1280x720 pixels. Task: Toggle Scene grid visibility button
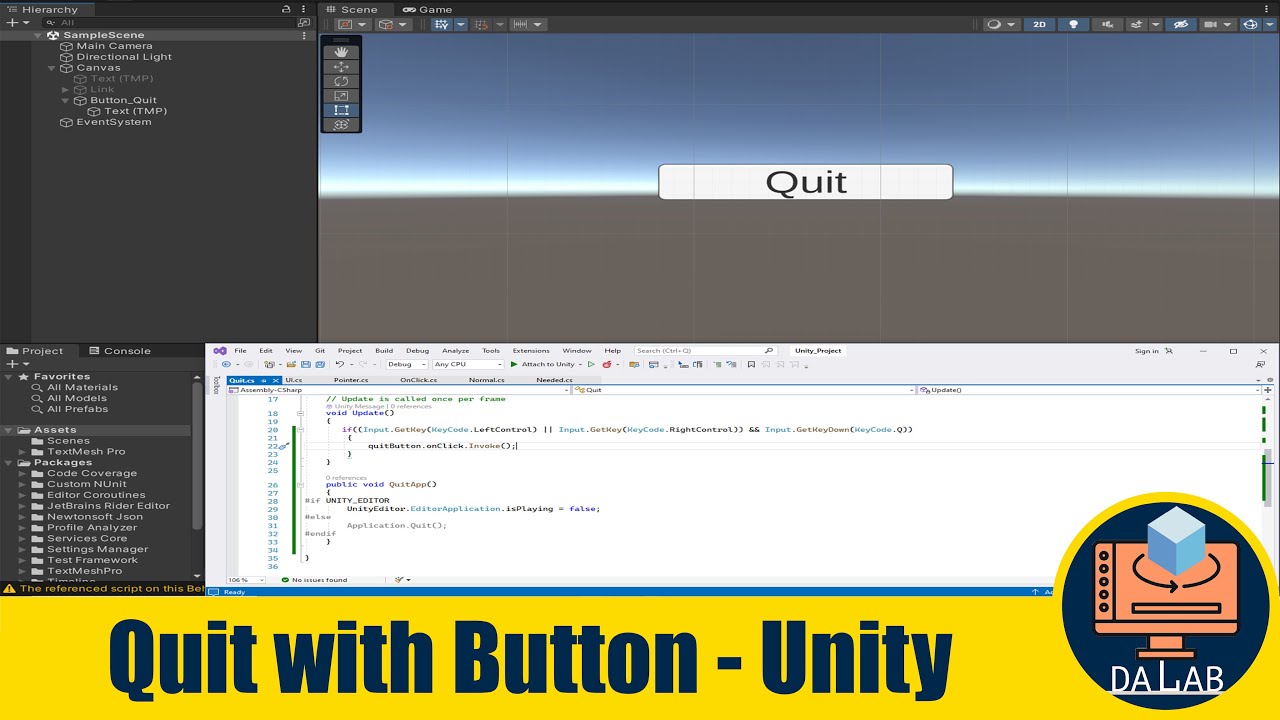(x=442, y=24)
